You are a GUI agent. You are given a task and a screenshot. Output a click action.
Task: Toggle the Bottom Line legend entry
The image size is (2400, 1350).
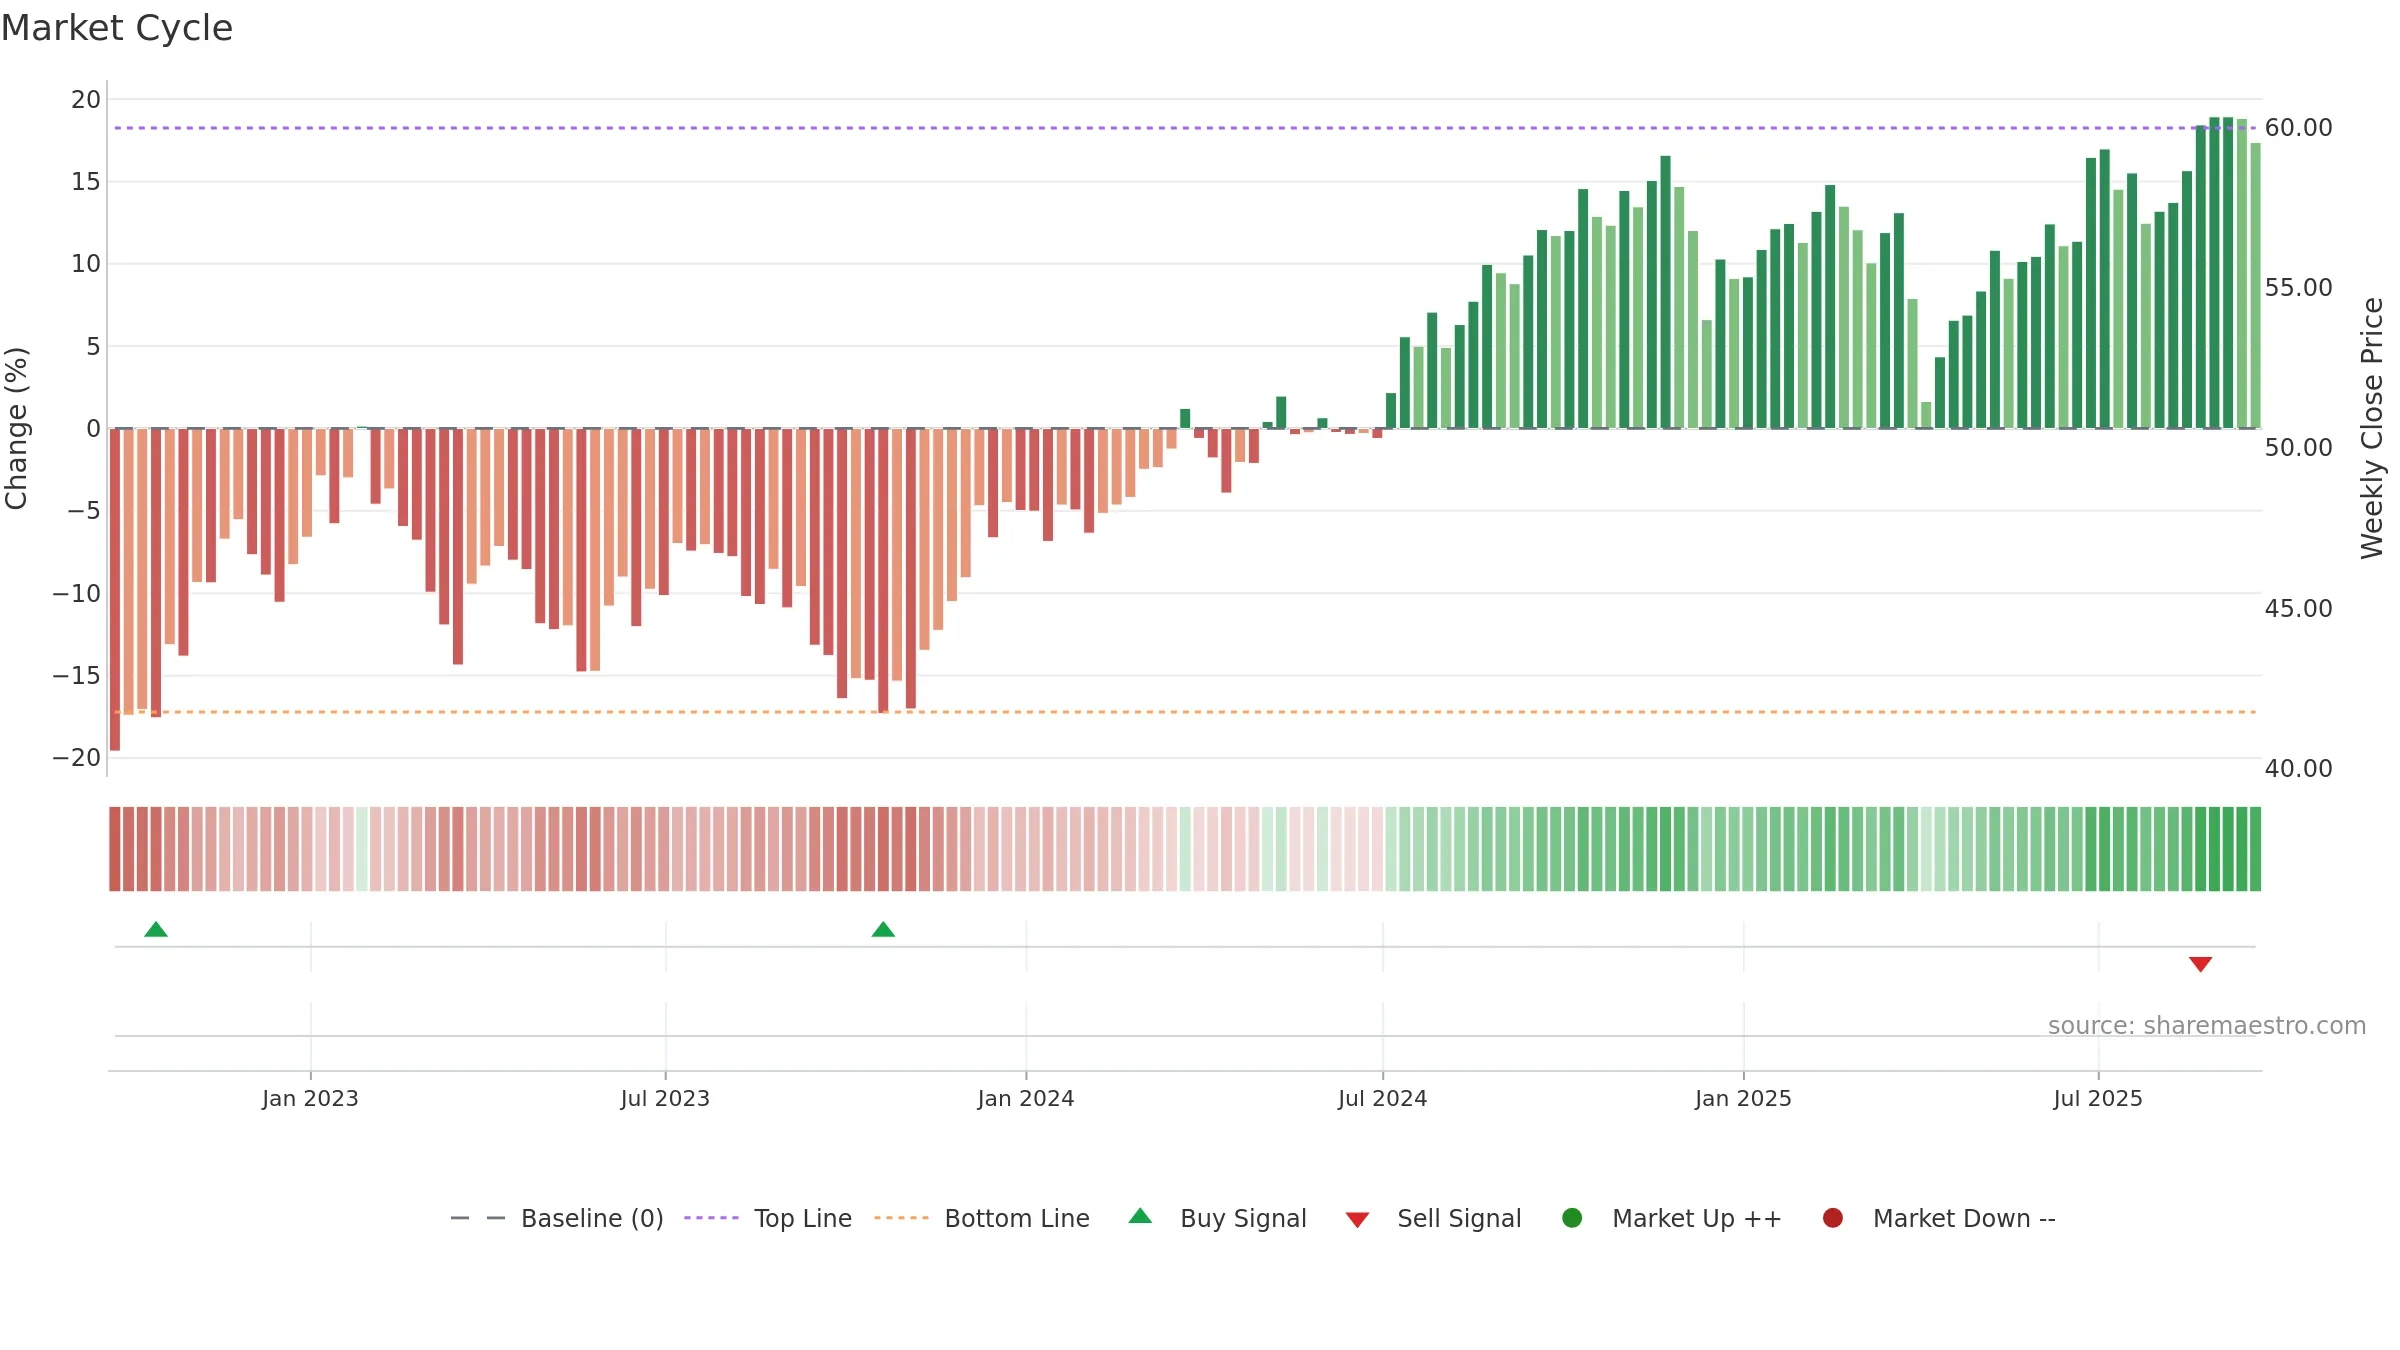click(x=982, y=1218)
